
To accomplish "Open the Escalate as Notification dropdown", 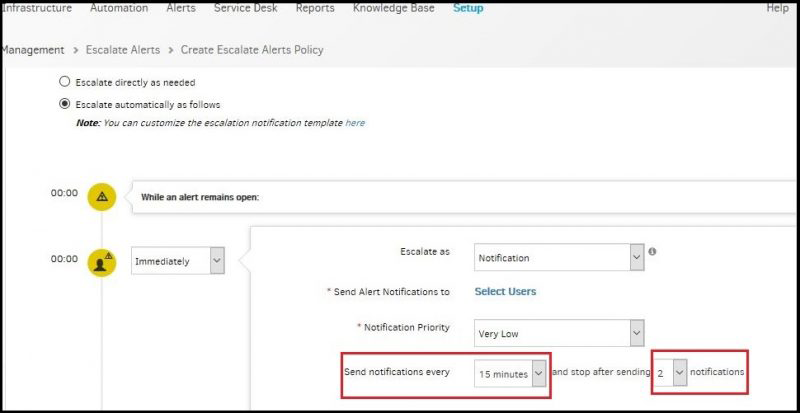I will (x=559, y=258).
